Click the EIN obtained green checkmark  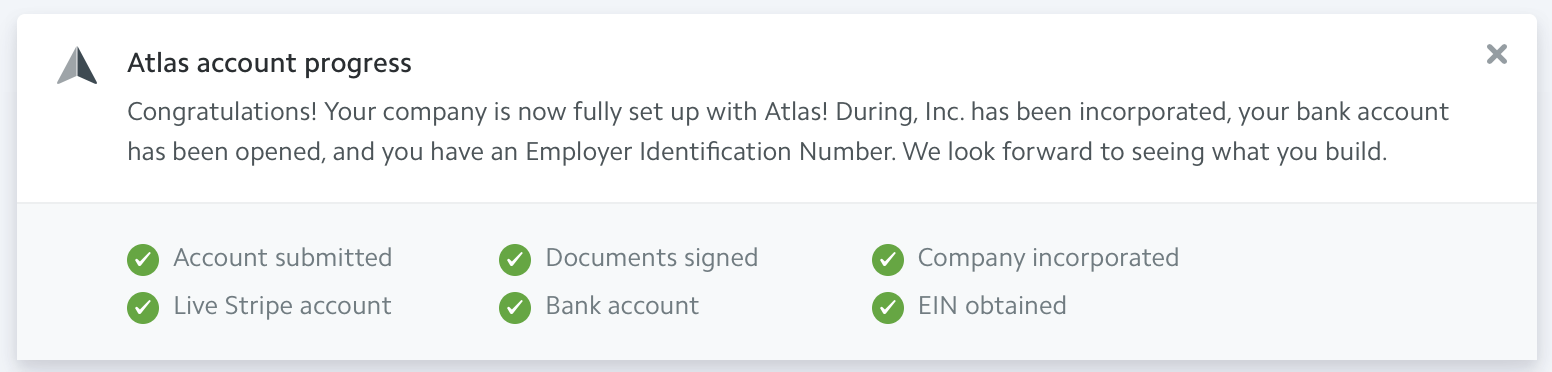[x=888, y=308]
